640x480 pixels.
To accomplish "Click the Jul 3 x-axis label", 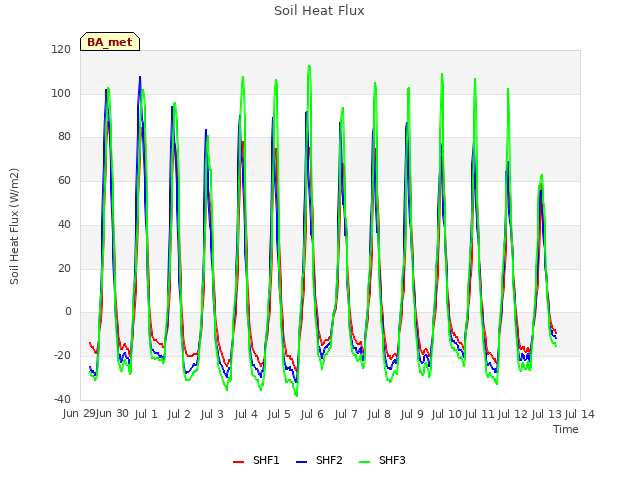I will pyautogui.click(x=212, y=414).
